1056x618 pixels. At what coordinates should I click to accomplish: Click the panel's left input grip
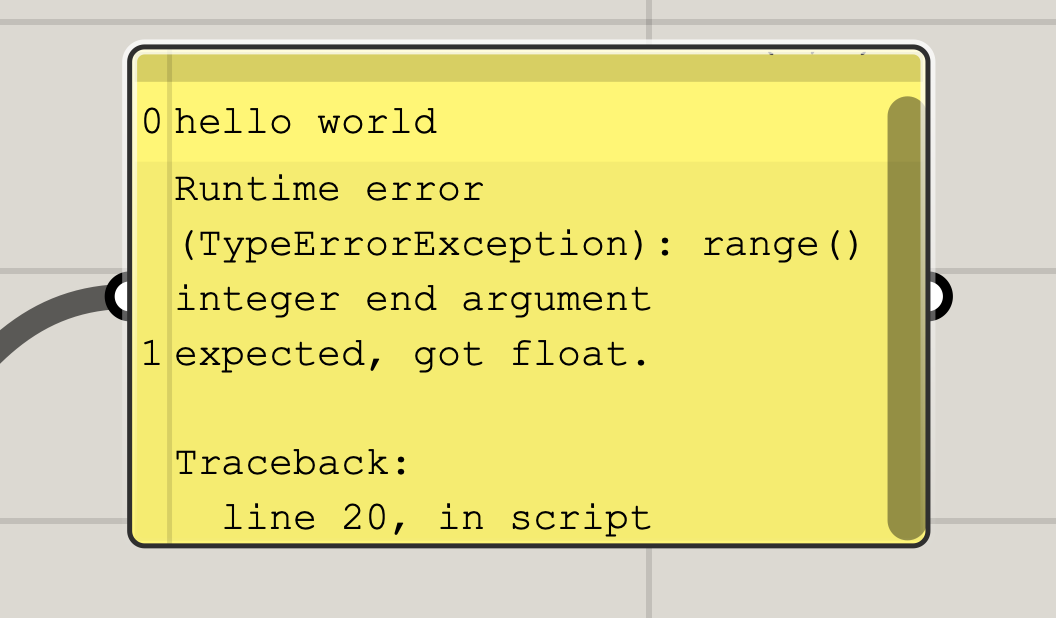(x=119, y=296)
